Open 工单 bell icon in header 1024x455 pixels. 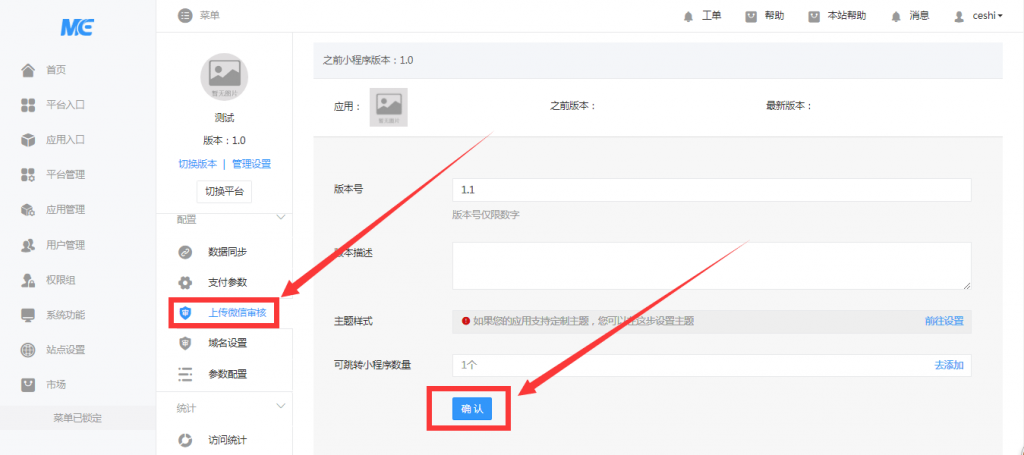pos(688,16)
